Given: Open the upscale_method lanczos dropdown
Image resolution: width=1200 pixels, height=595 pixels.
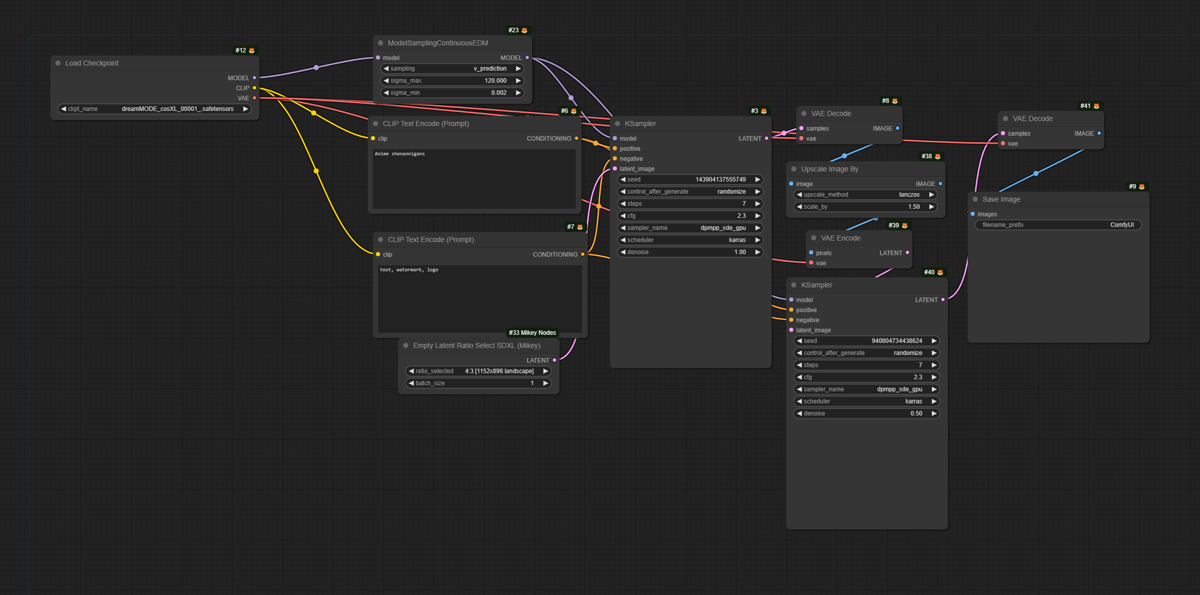Looking at the screenshot, I should 867,195.
